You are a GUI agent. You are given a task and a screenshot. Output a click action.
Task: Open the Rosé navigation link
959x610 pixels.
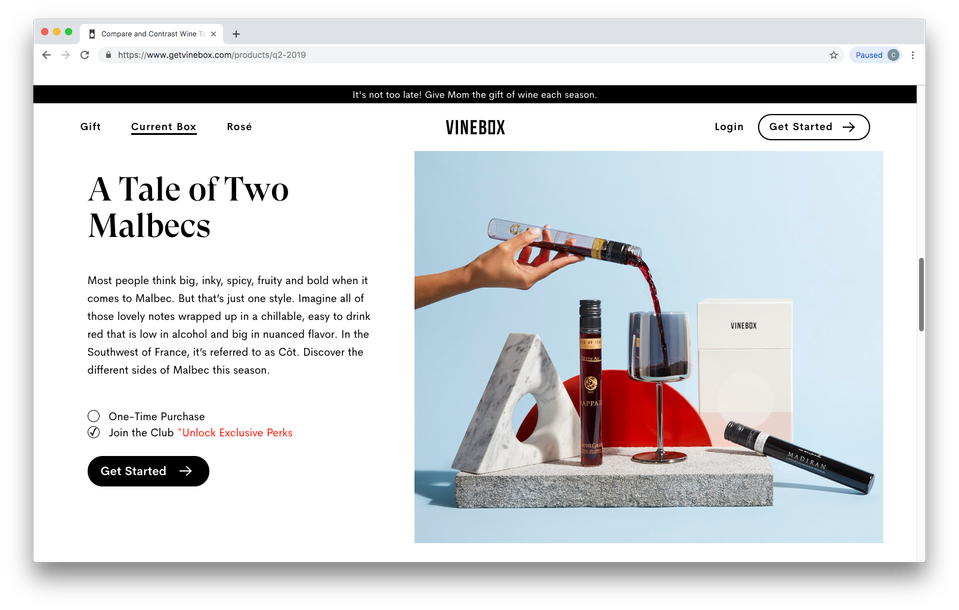tap(239, 127)
